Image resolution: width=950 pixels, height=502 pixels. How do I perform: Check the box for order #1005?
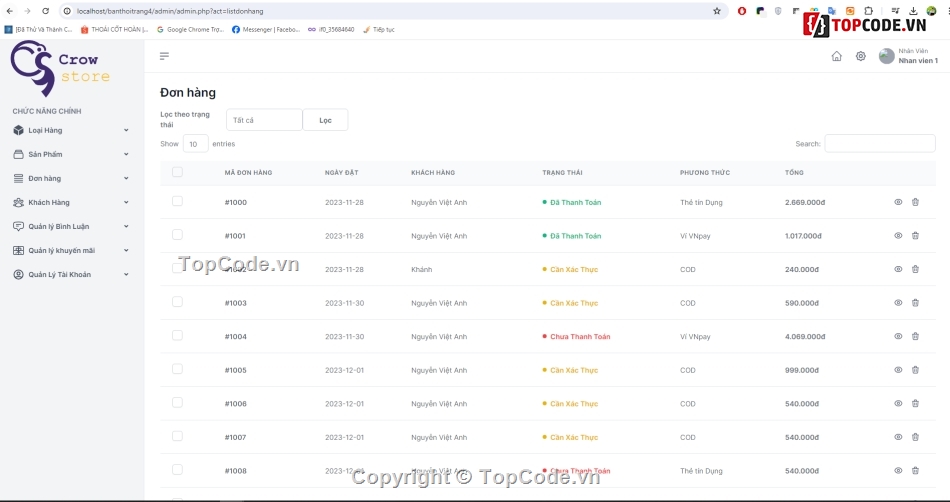pos(177,369)
